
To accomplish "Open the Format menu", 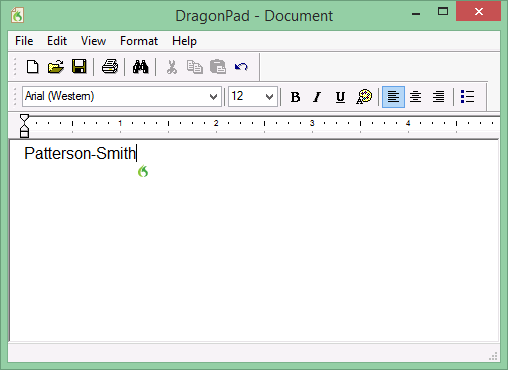I will [139, 41].
